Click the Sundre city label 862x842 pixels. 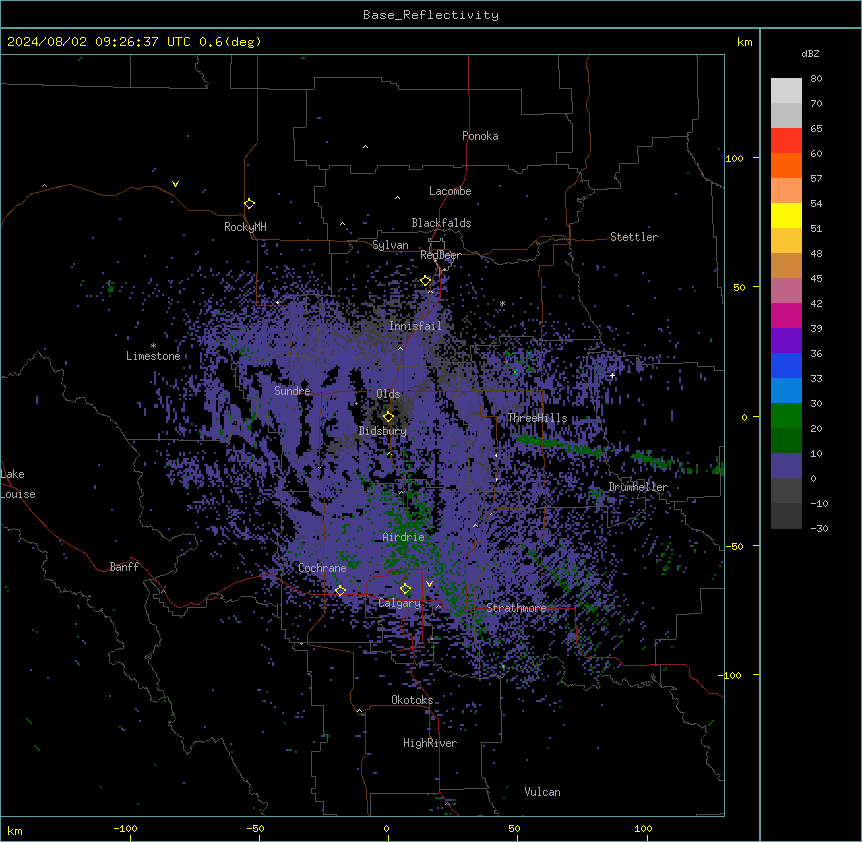(x=292, y=391)
